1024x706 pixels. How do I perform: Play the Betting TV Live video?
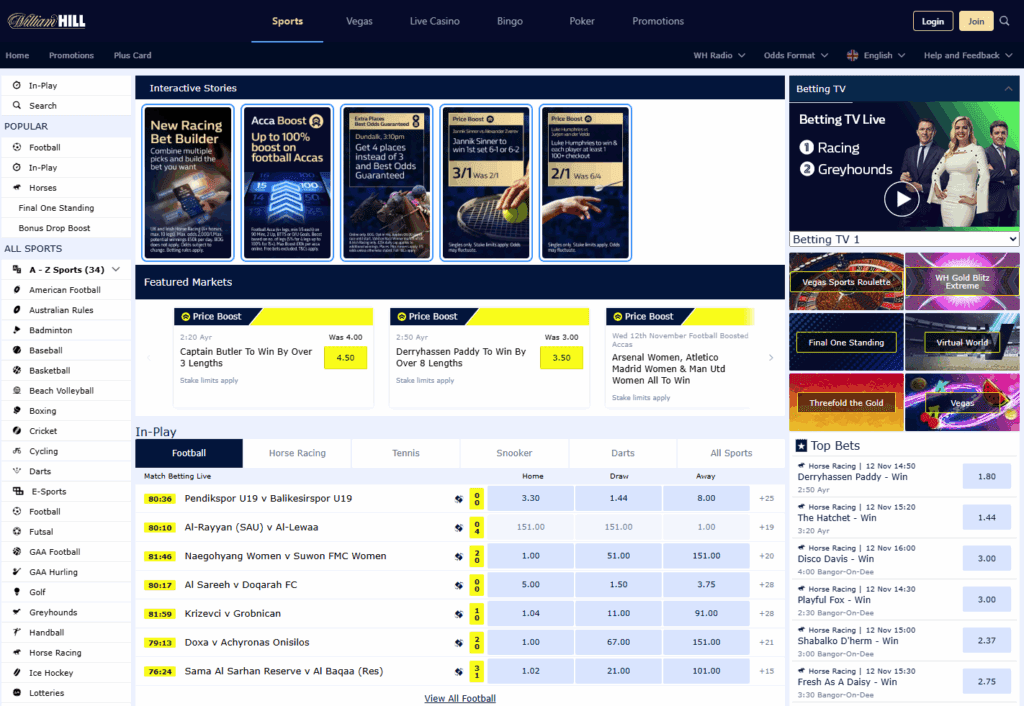coord(901,198)
